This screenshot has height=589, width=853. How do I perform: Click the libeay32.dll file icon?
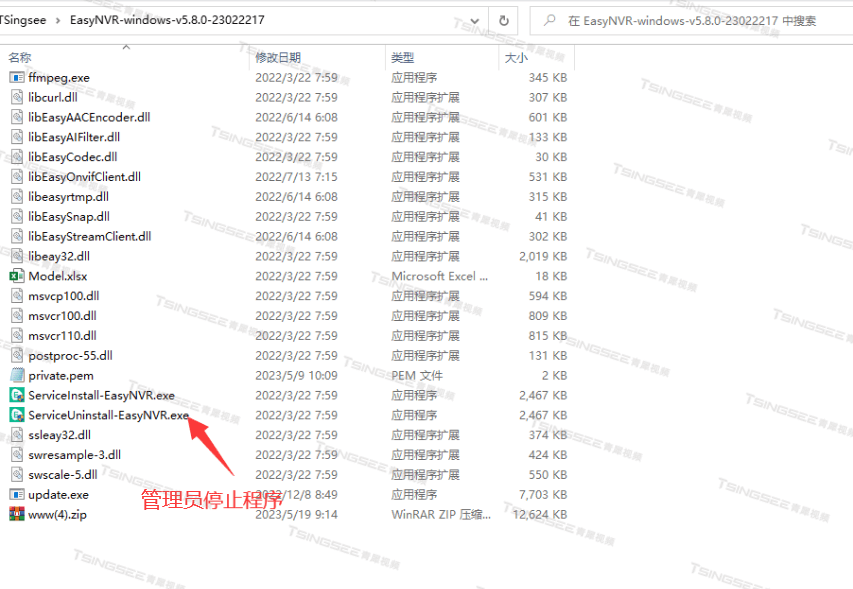coord(17,256)
